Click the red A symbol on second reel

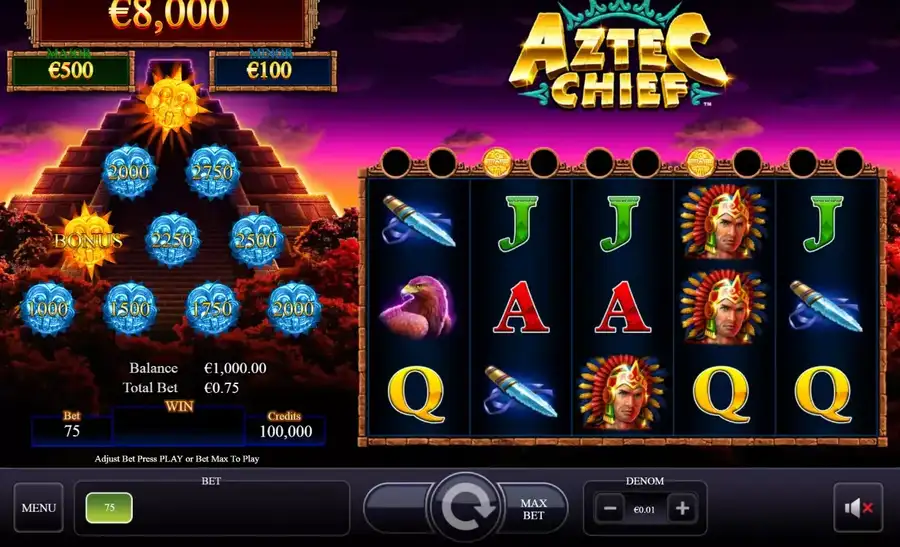pyautogui.click(x=521, y=307)
